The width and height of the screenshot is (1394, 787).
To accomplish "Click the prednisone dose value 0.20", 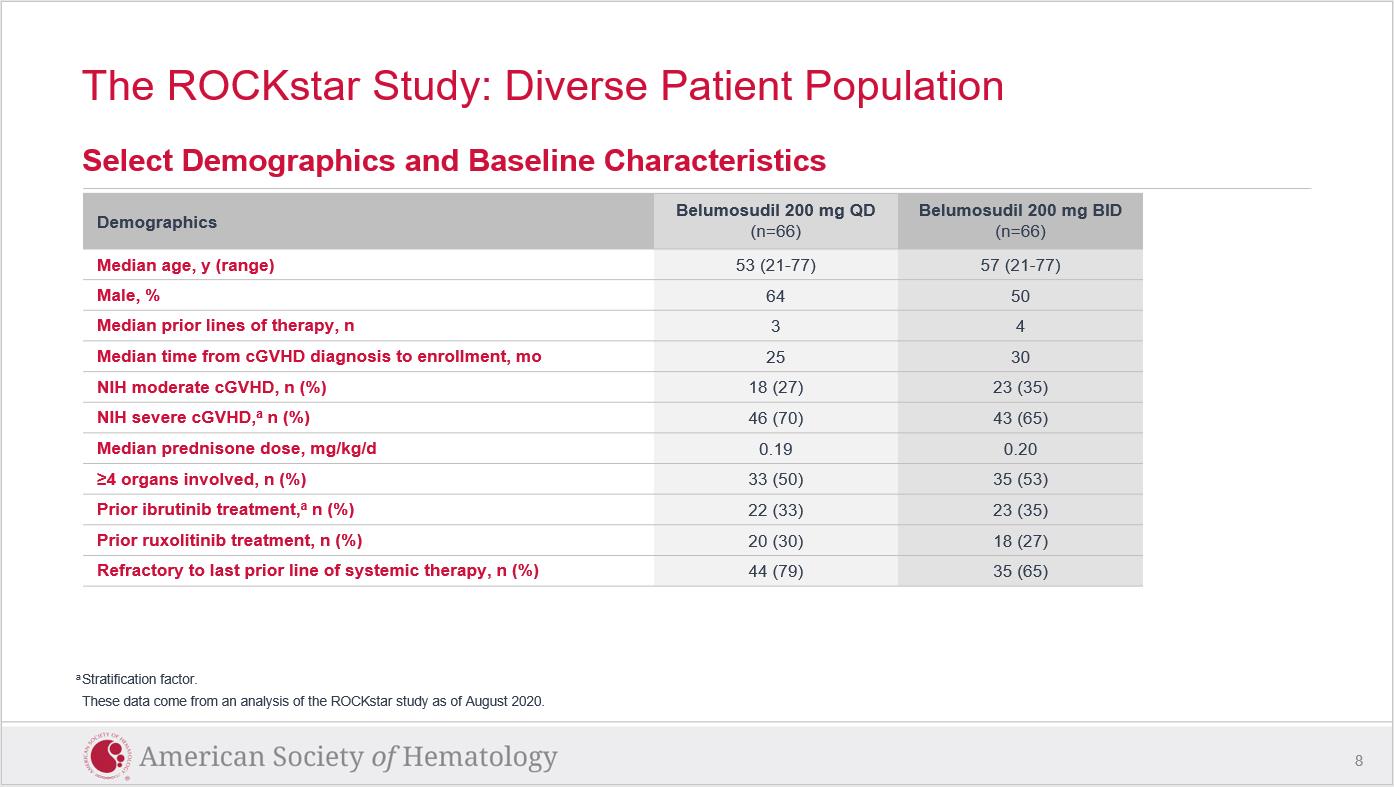I will (1020, 449).
